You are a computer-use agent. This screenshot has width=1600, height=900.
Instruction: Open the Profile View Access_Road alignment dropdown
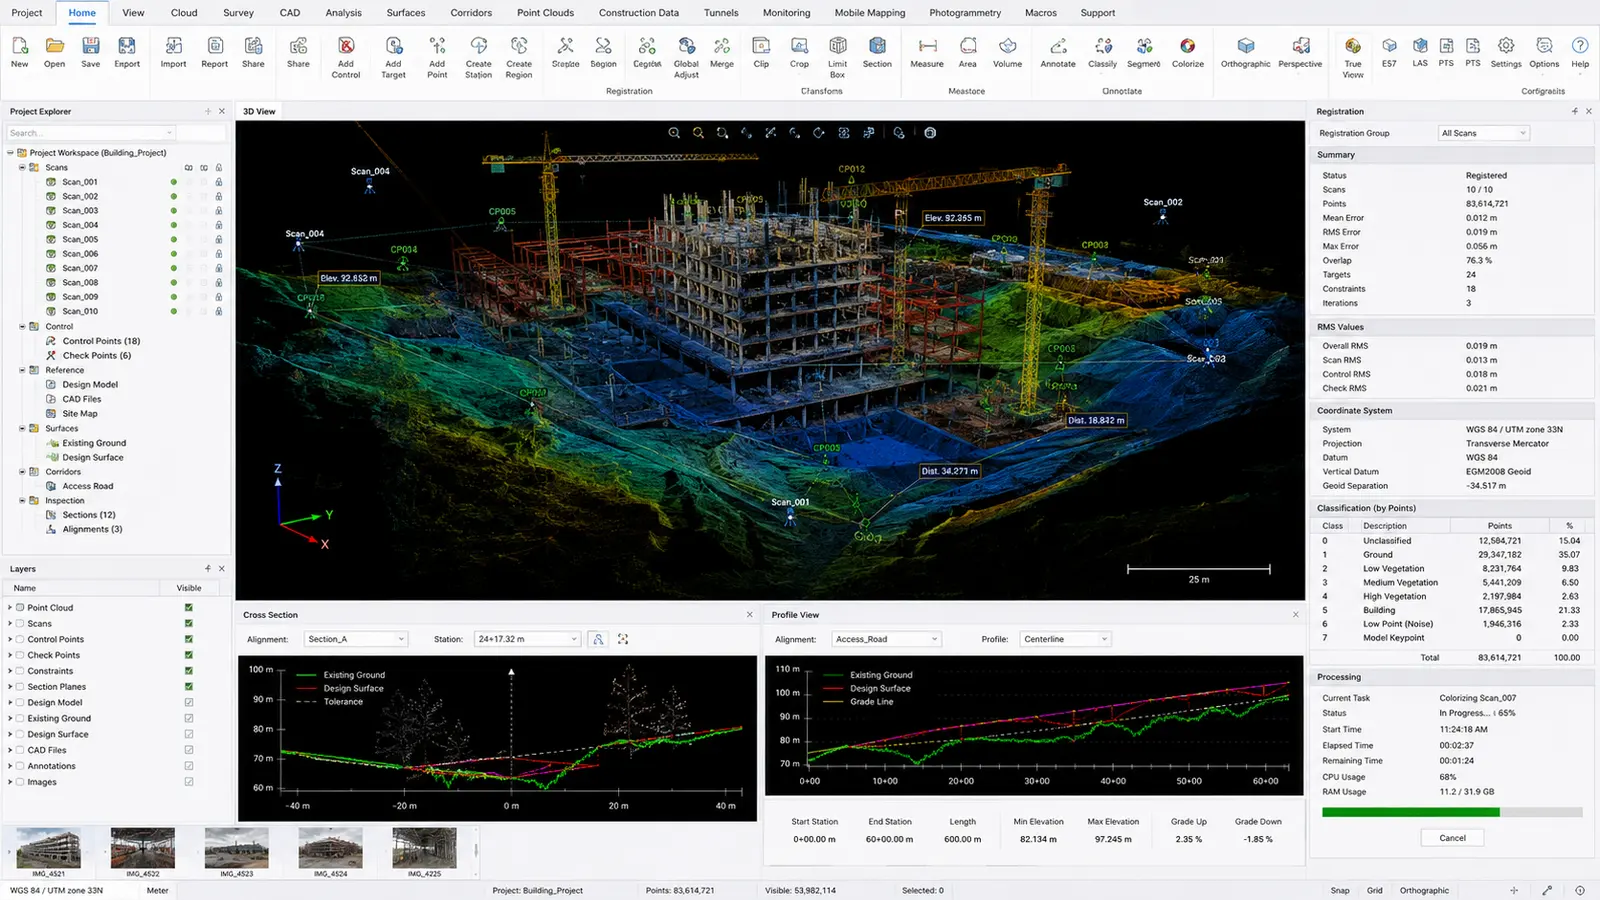[886, 639]
